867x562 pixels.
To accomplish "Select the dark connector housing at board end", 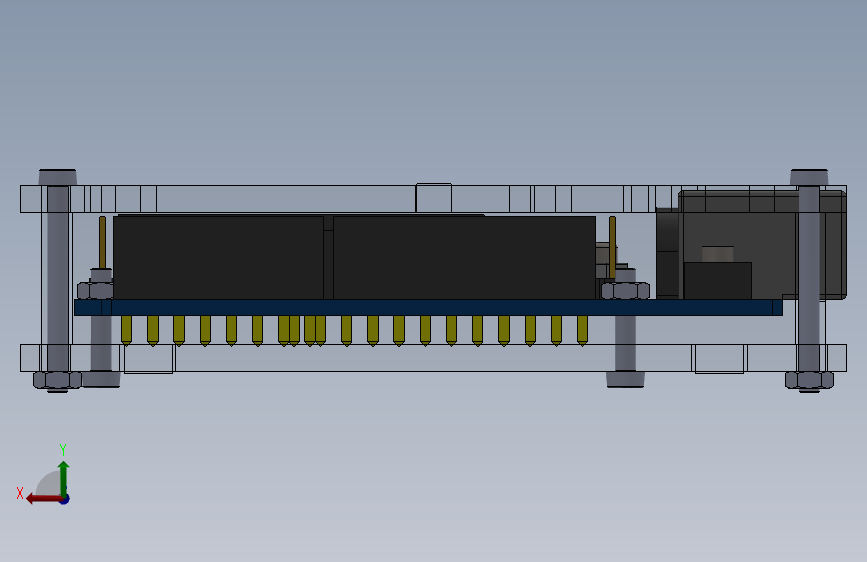I will coord(763,244).
